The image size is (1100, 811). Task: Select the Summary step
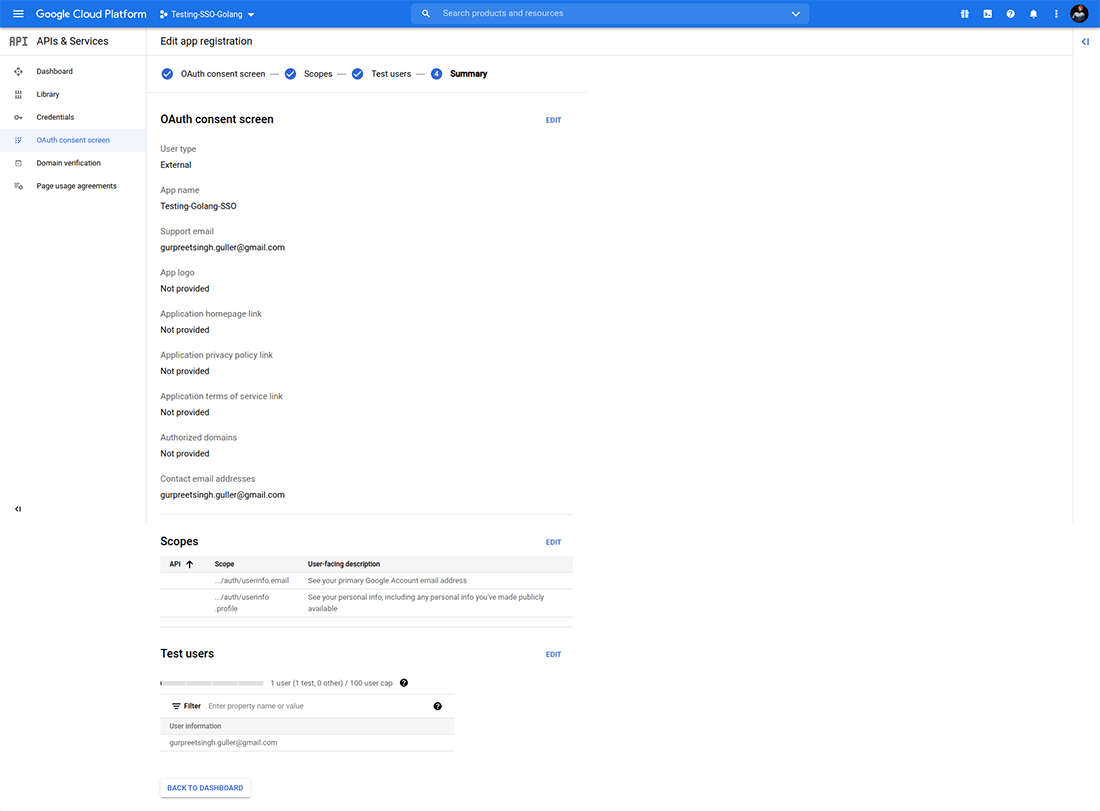[469, 74]
